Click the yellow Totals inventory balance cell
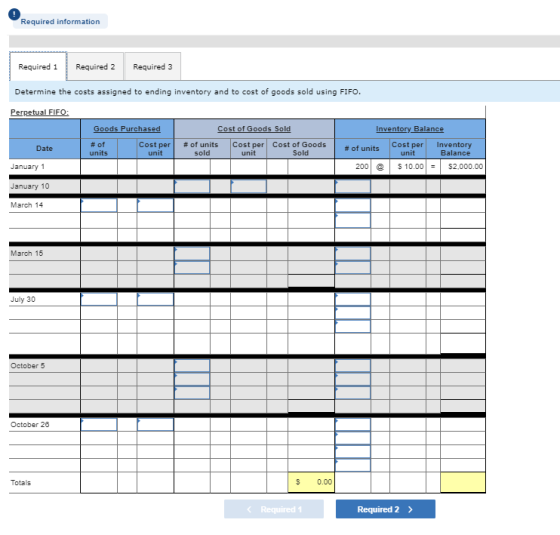560x535 pixels. click(463, 482)
